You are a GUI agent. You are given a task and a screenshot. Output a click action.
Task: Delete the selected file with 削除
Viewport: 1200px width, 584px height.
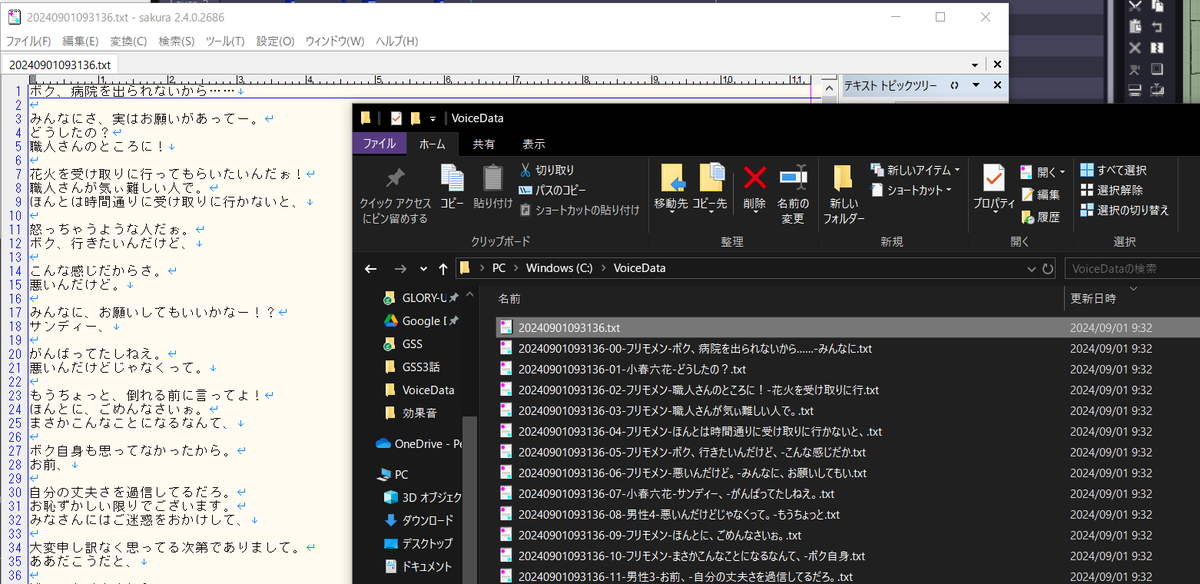pos(754,188)
